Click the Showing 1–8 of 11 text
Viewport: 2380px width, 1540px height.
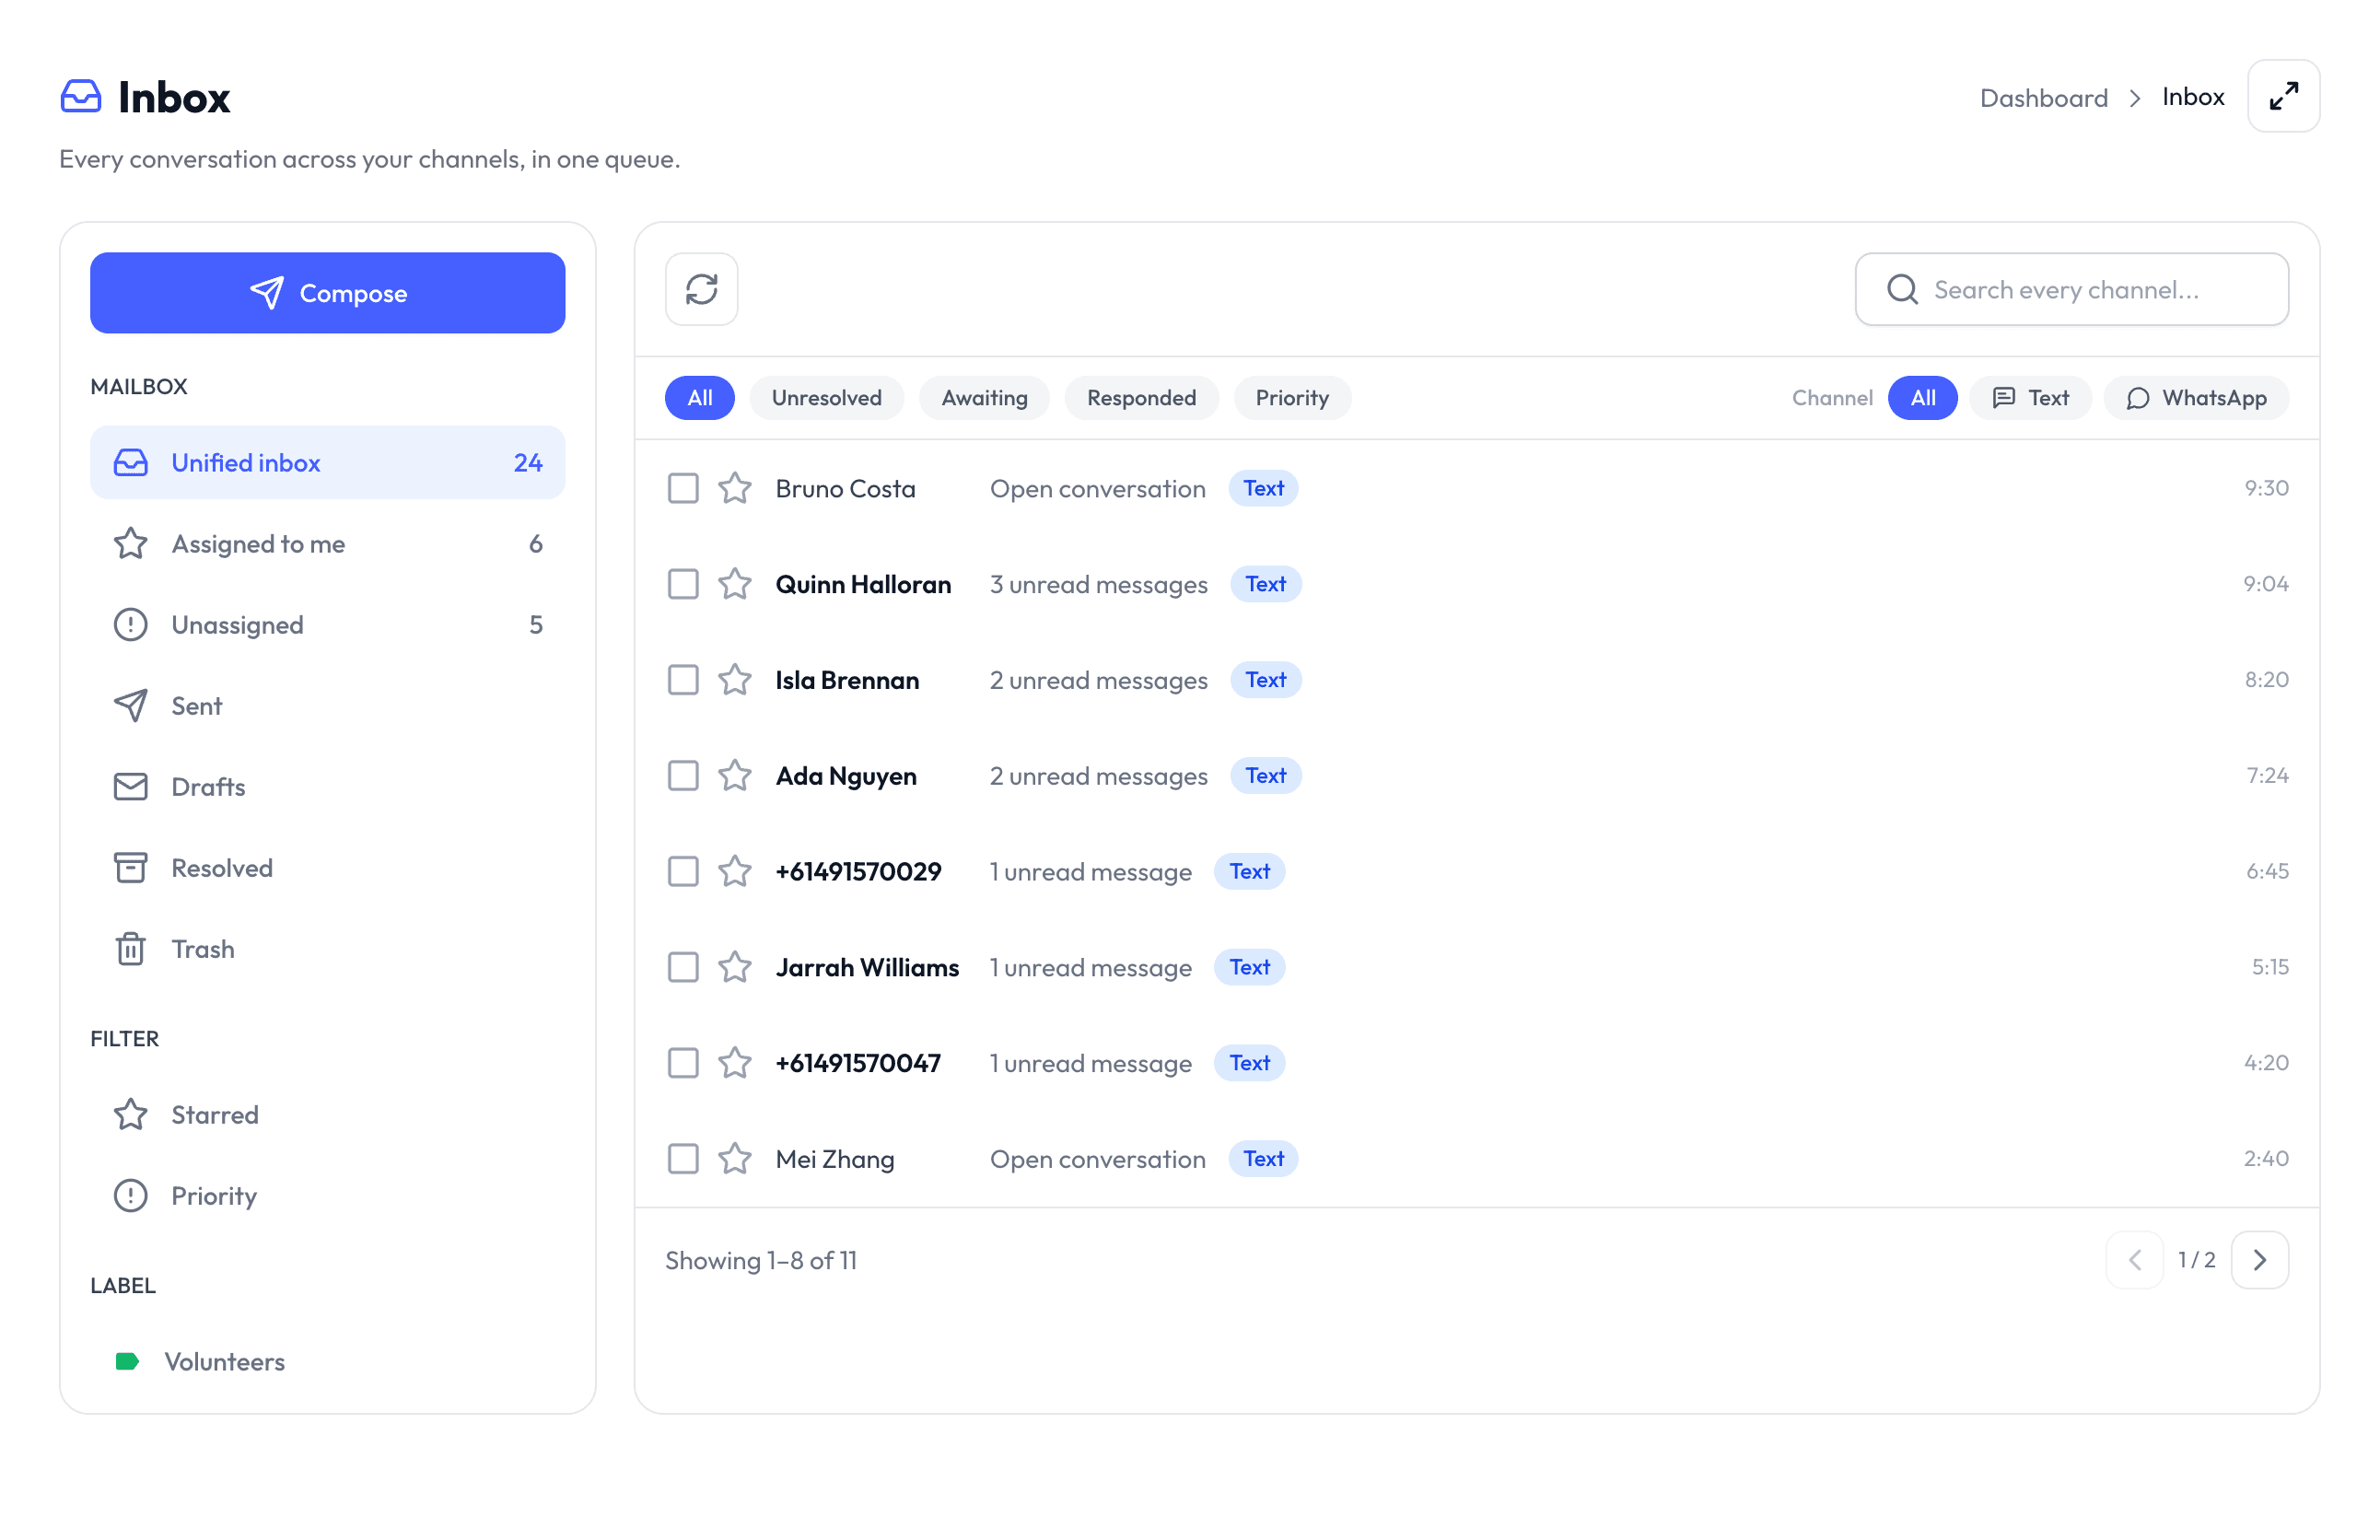click(x=761, y=1260)
